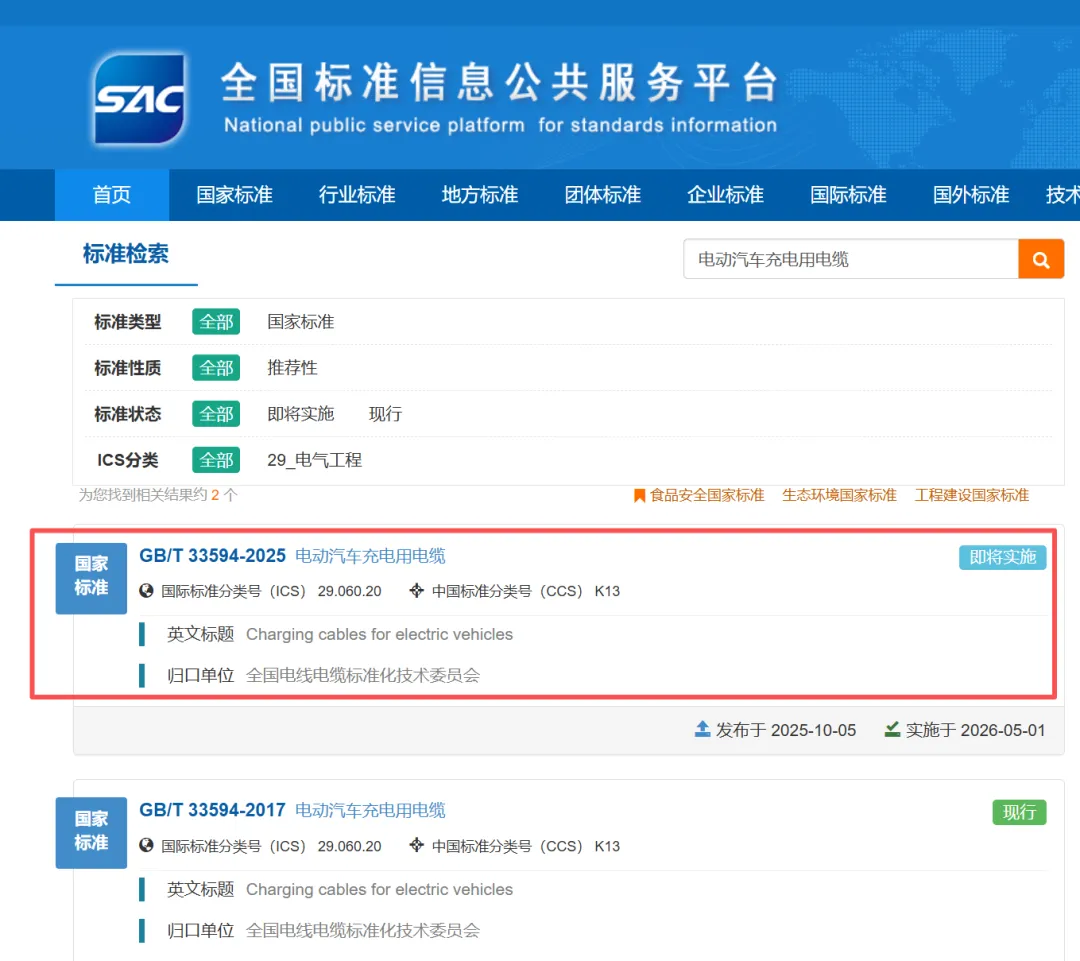Click ICS number 29.060.20 of 2017 standard

click(349, 846)
